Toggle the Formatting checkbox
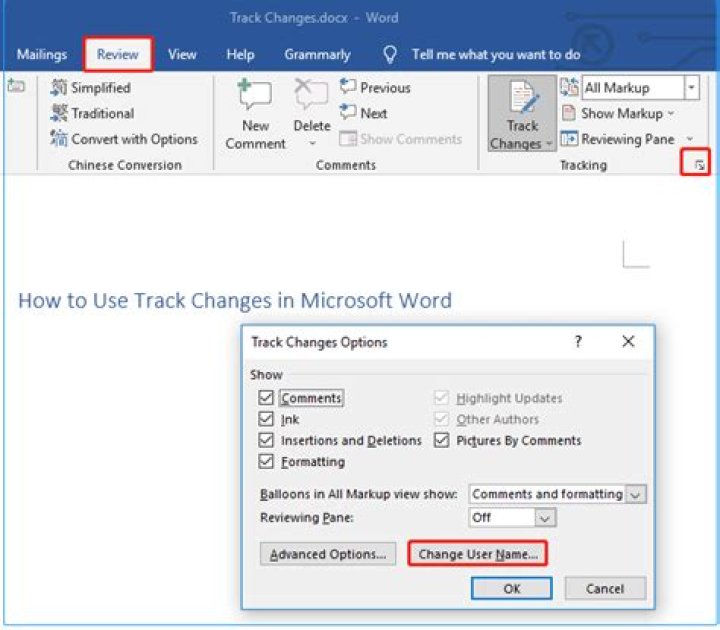Viewport: 720px width, 630px height. 266,461
